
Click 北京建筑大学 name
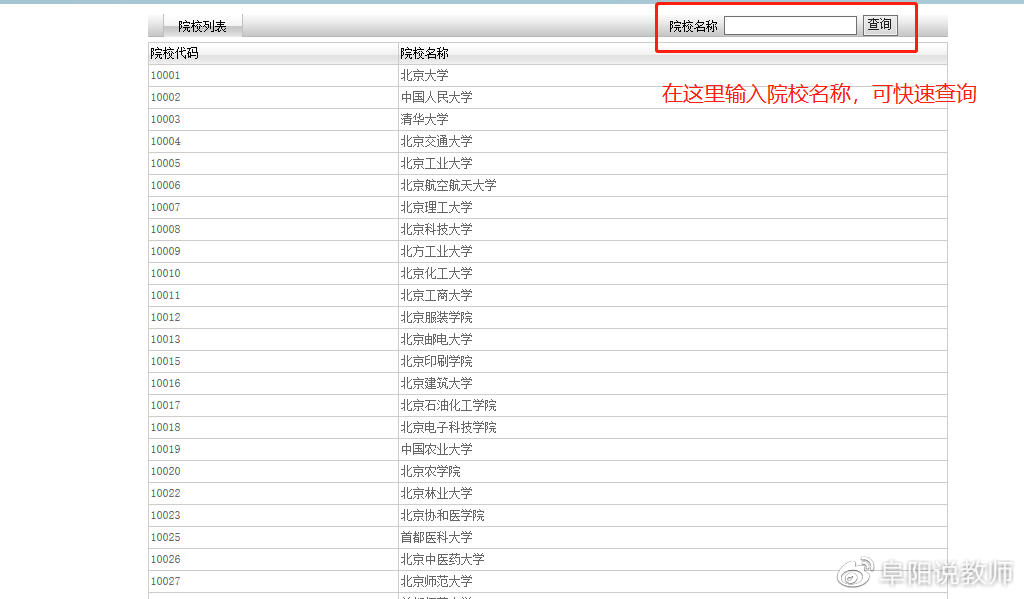[x=436, y=383]
